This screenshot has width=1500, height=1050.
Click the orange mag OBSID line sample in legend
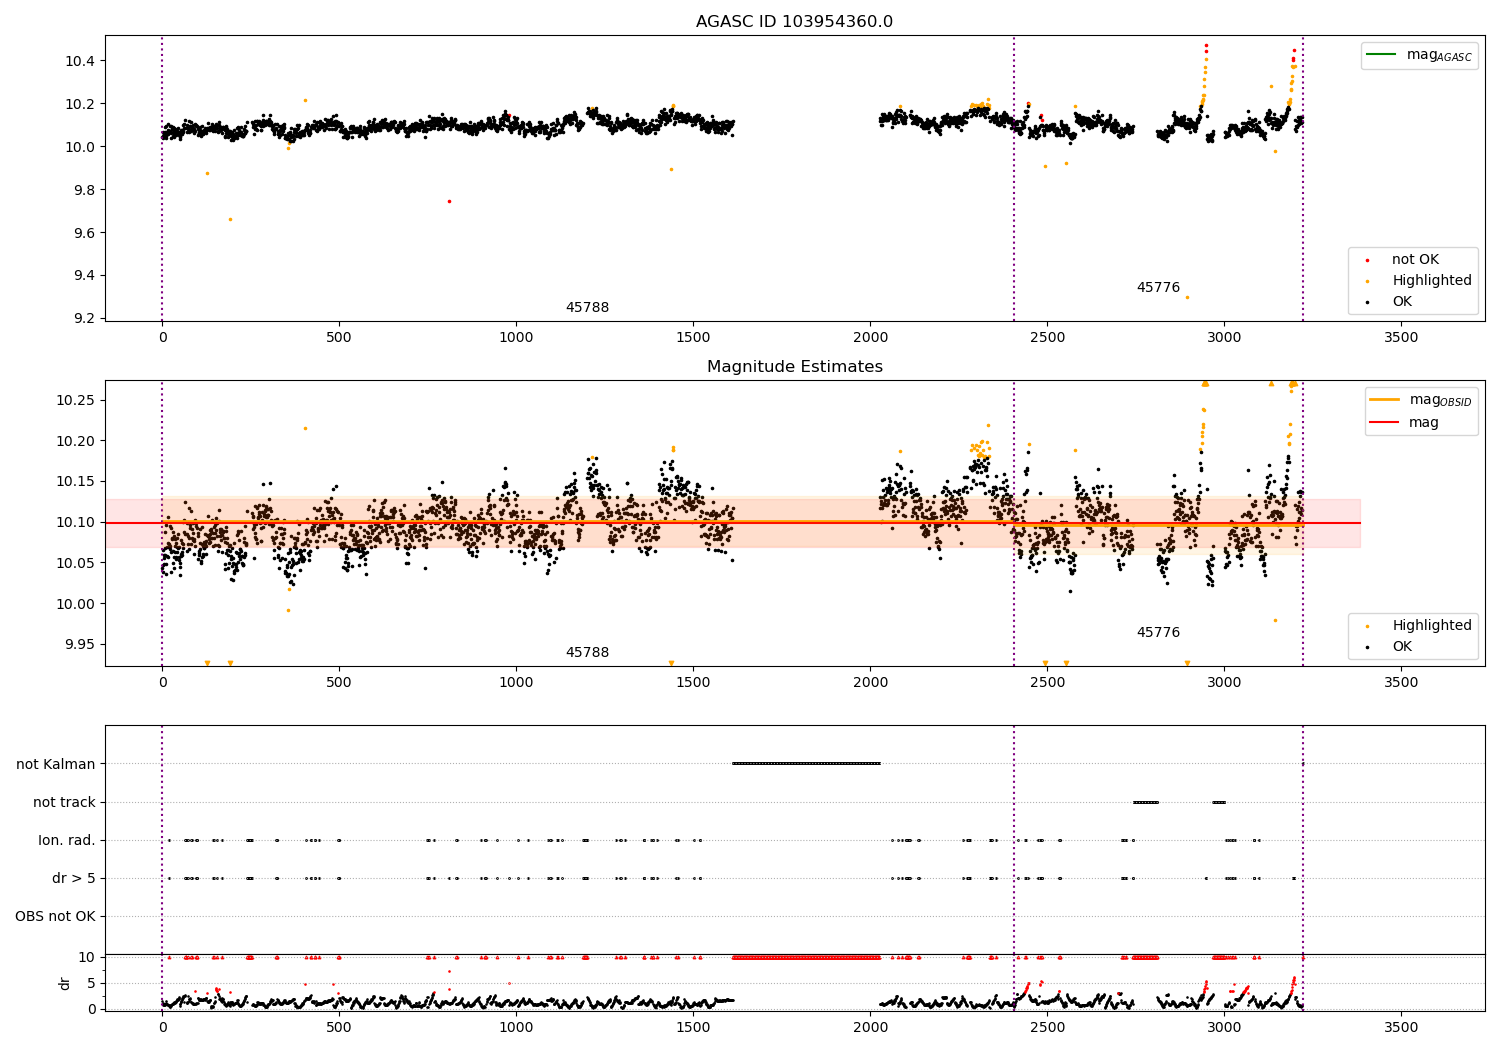[x=1385, y=400]
